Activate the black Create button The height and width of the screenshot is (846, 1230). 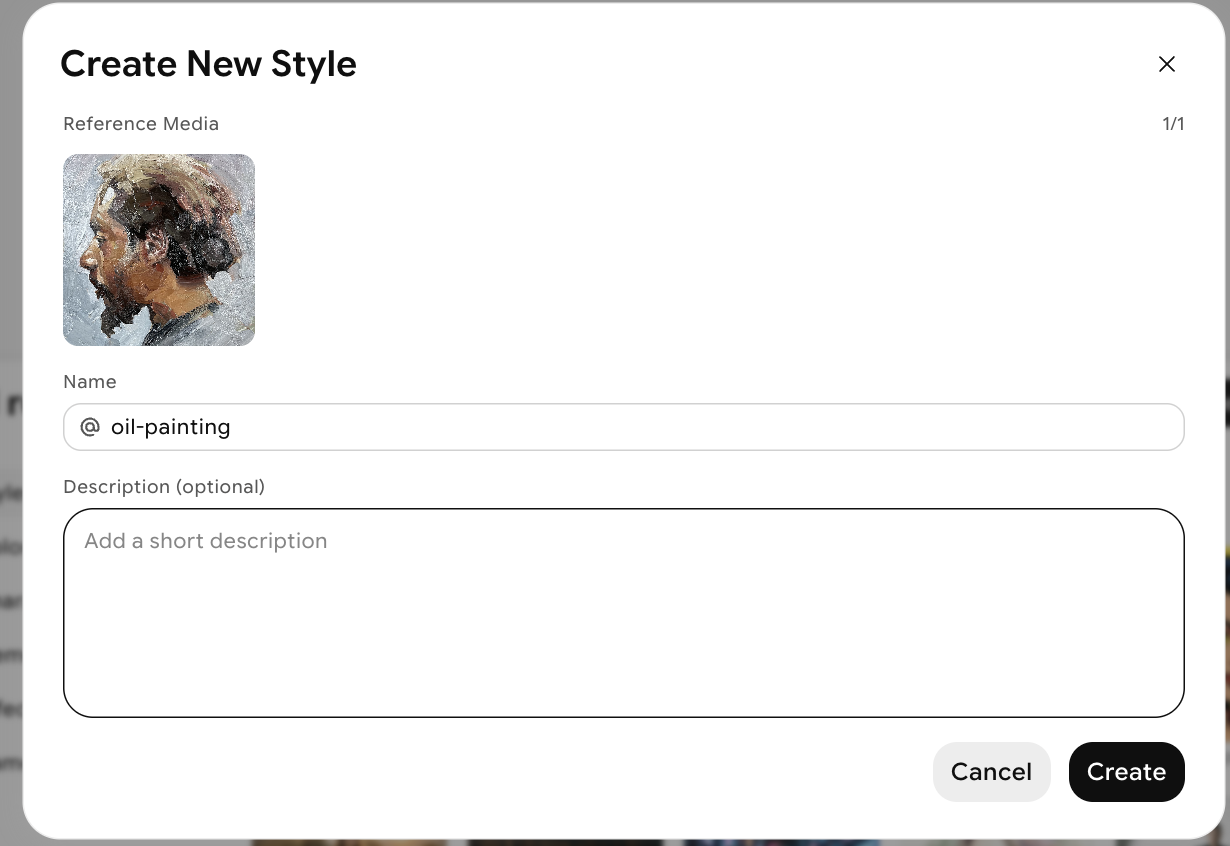pos(1126,771)
